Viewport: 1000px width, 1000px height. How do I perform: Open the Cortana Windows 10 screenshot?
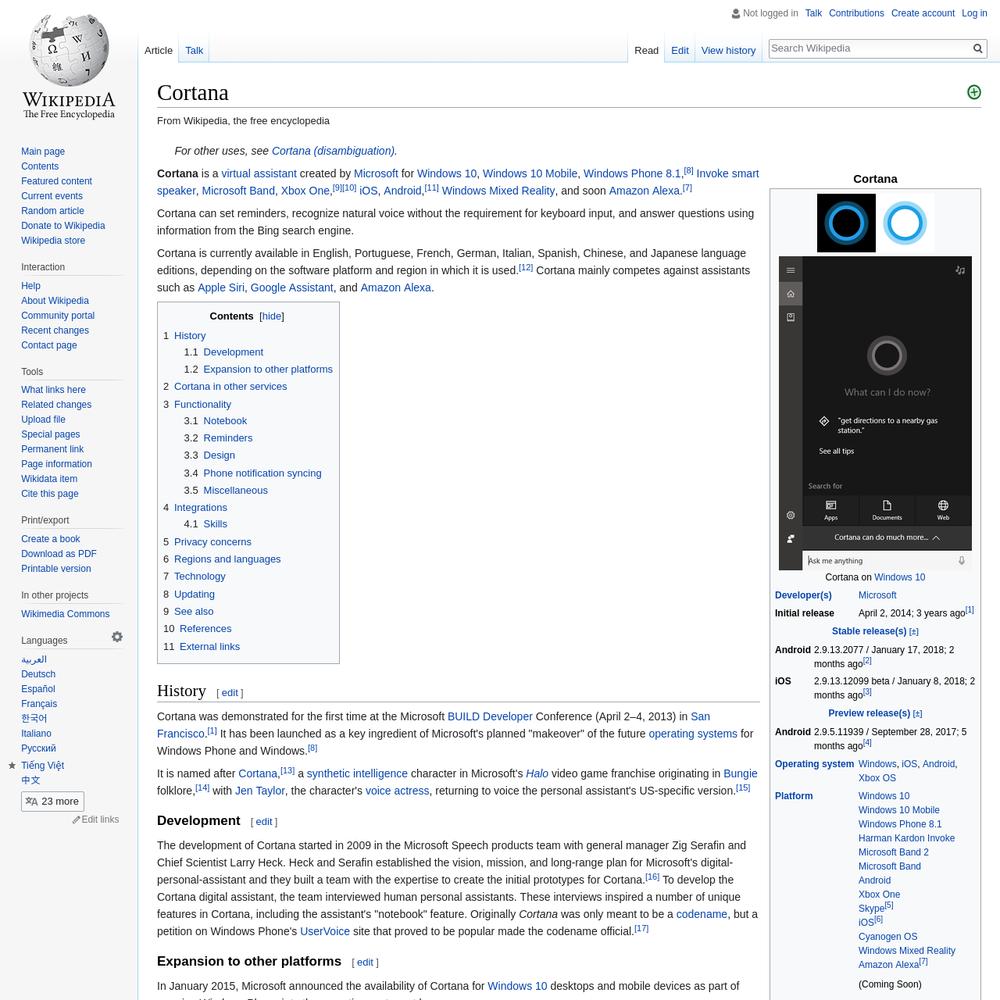pyautogui.click(x=875, y=413)
